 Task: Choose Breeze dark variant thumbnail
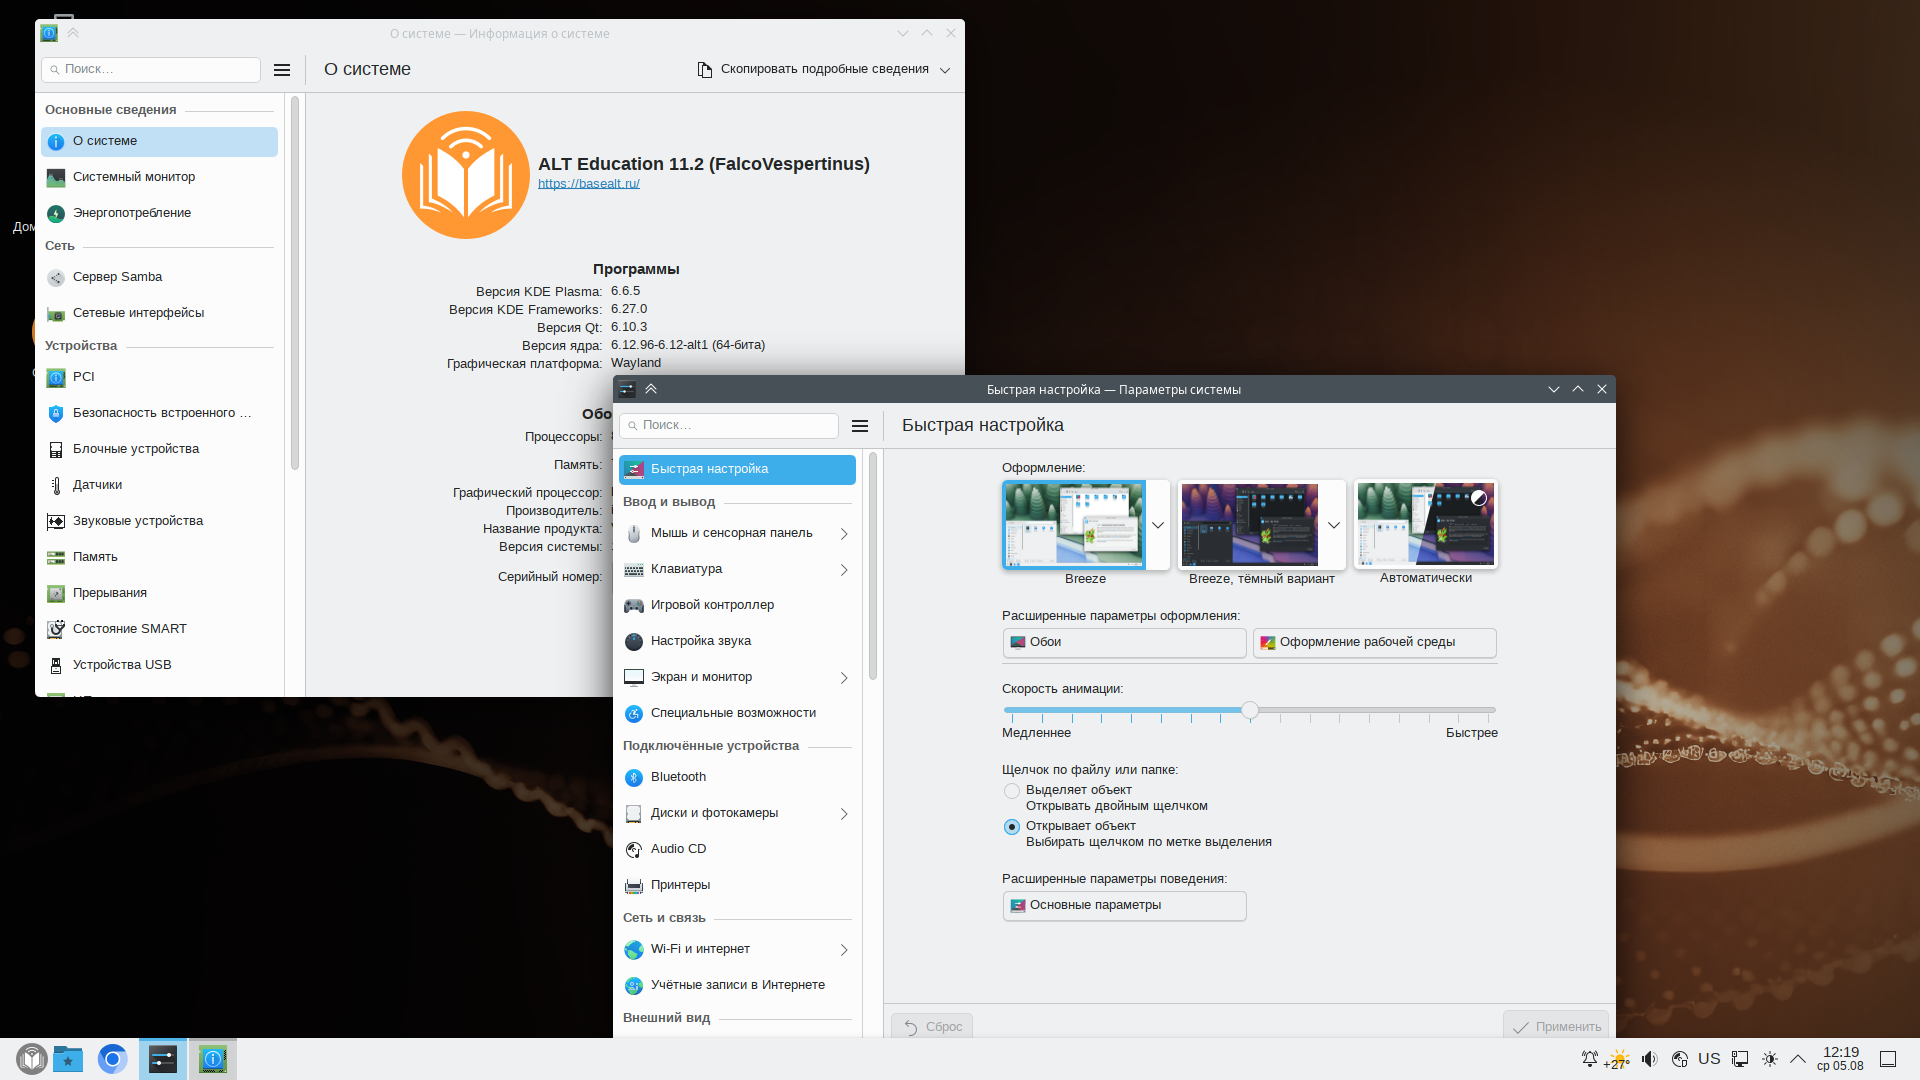point(1250,525)
